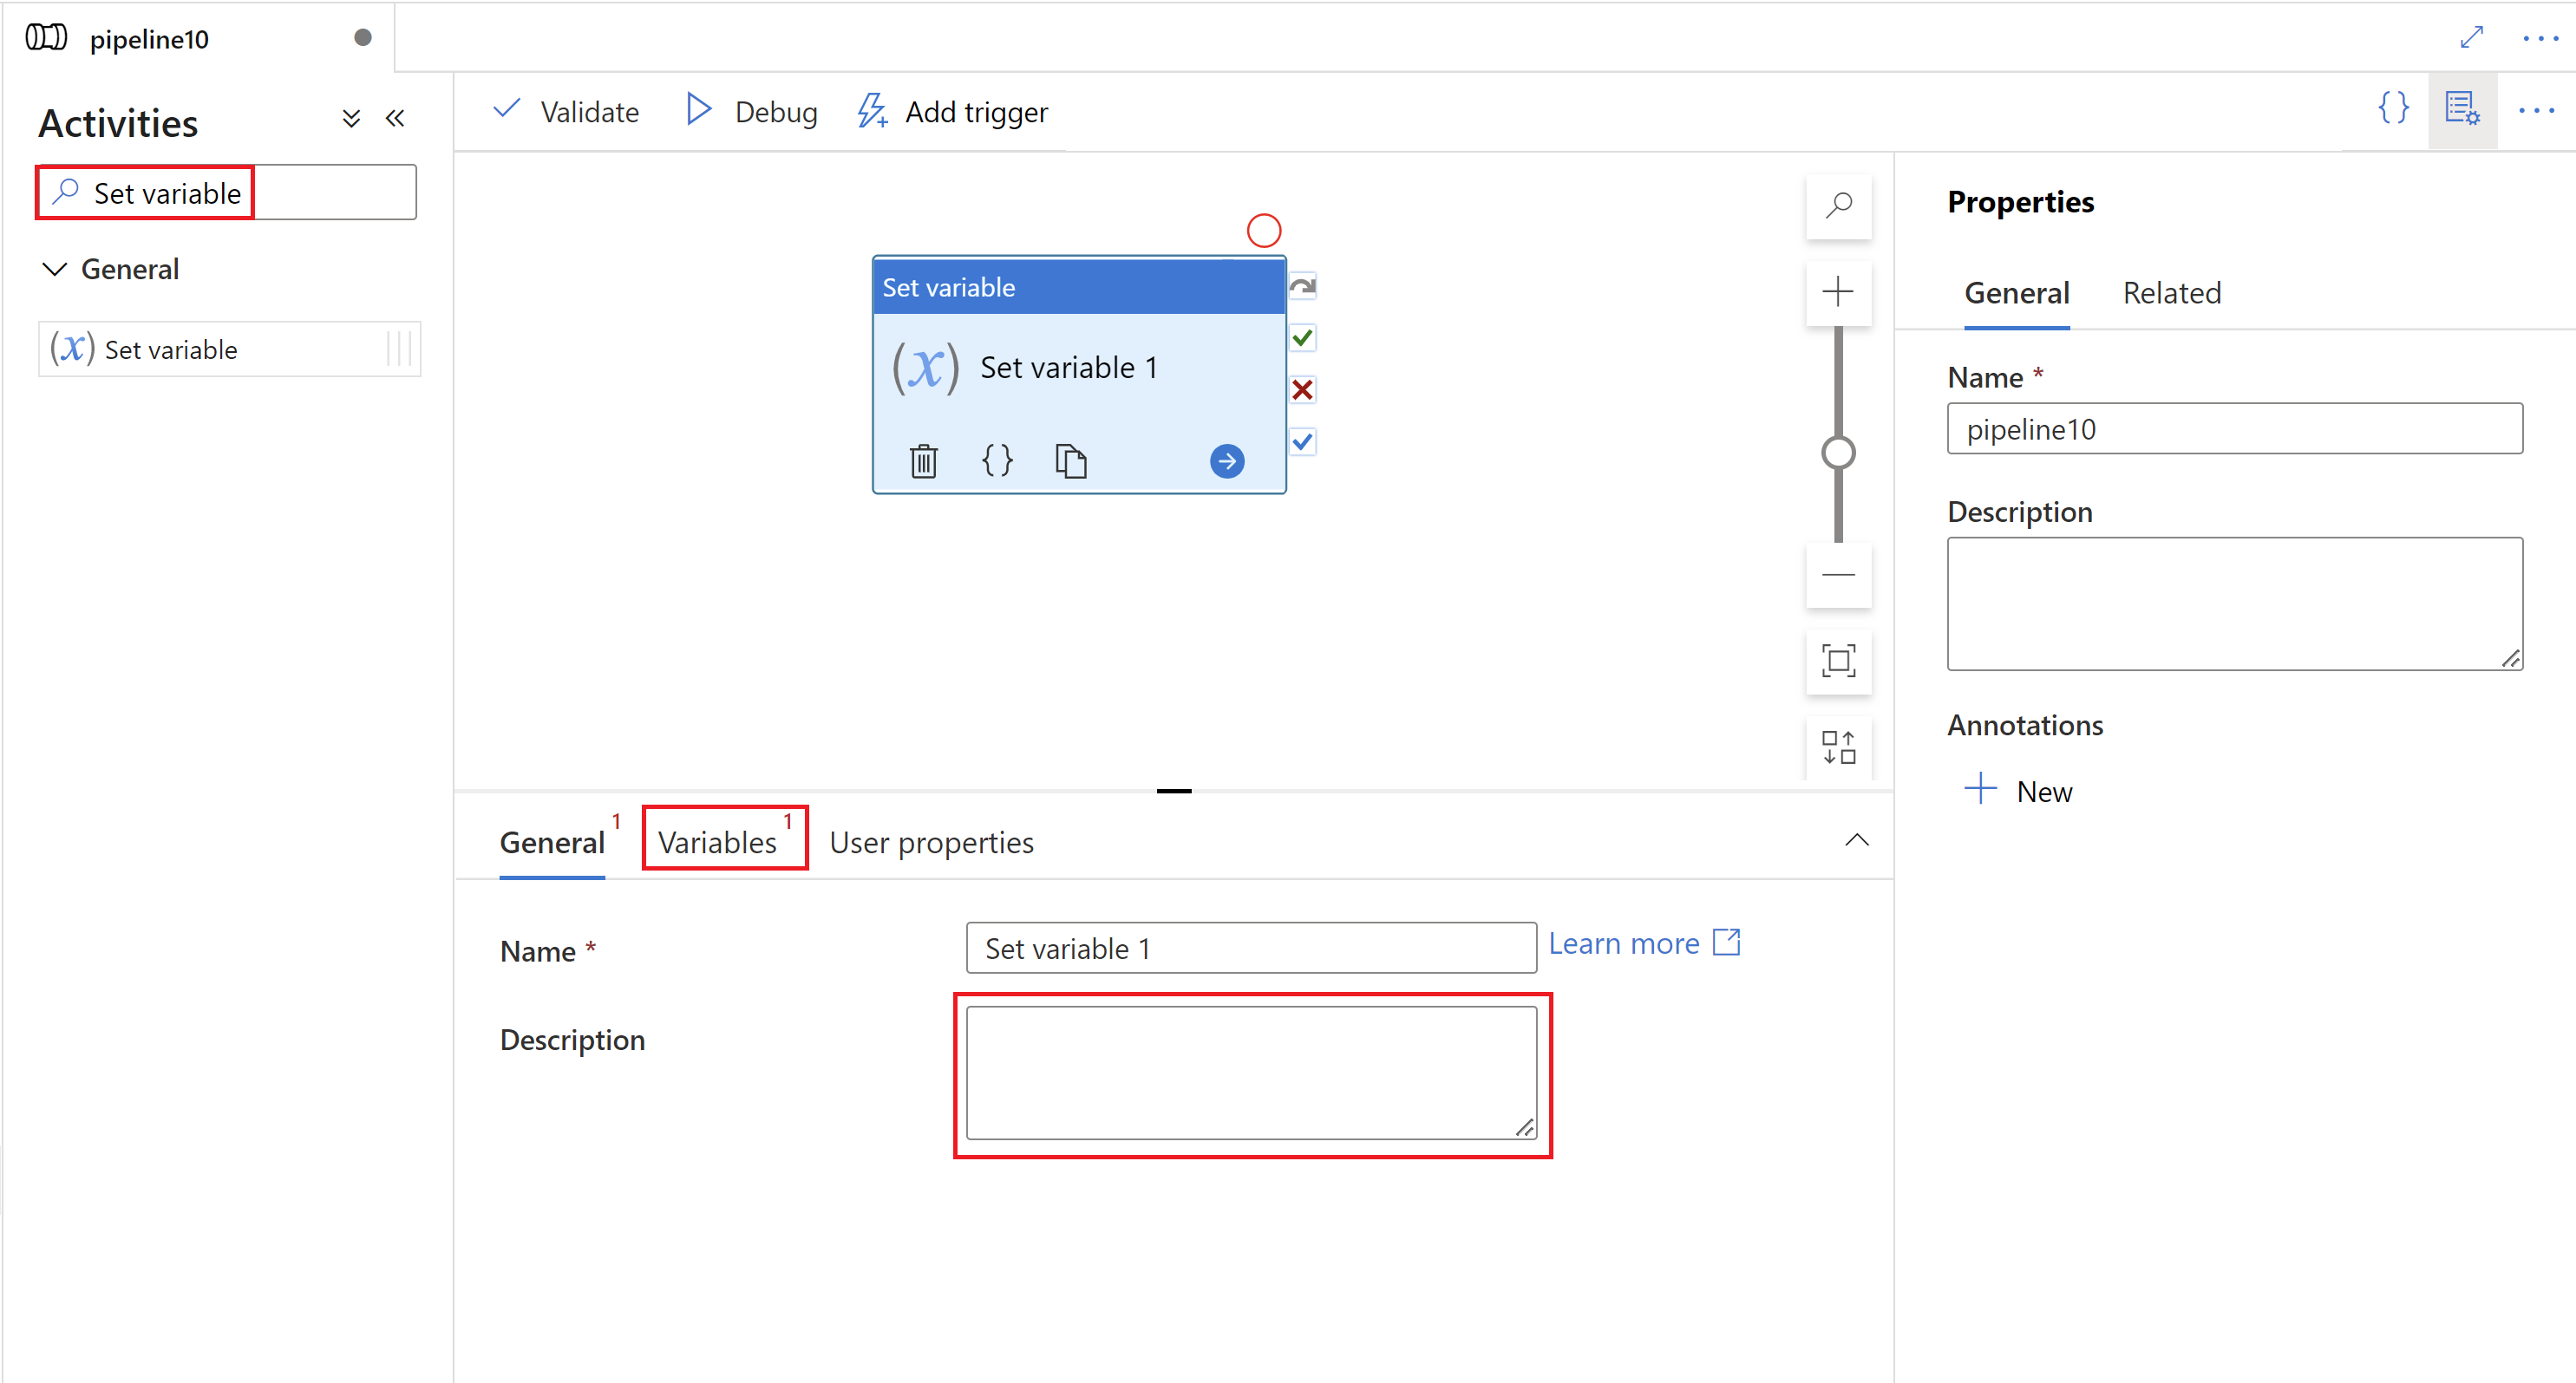Select the User properties tab
Image resolution: width=2576 pixels, height=1383 pixels.
932,841
